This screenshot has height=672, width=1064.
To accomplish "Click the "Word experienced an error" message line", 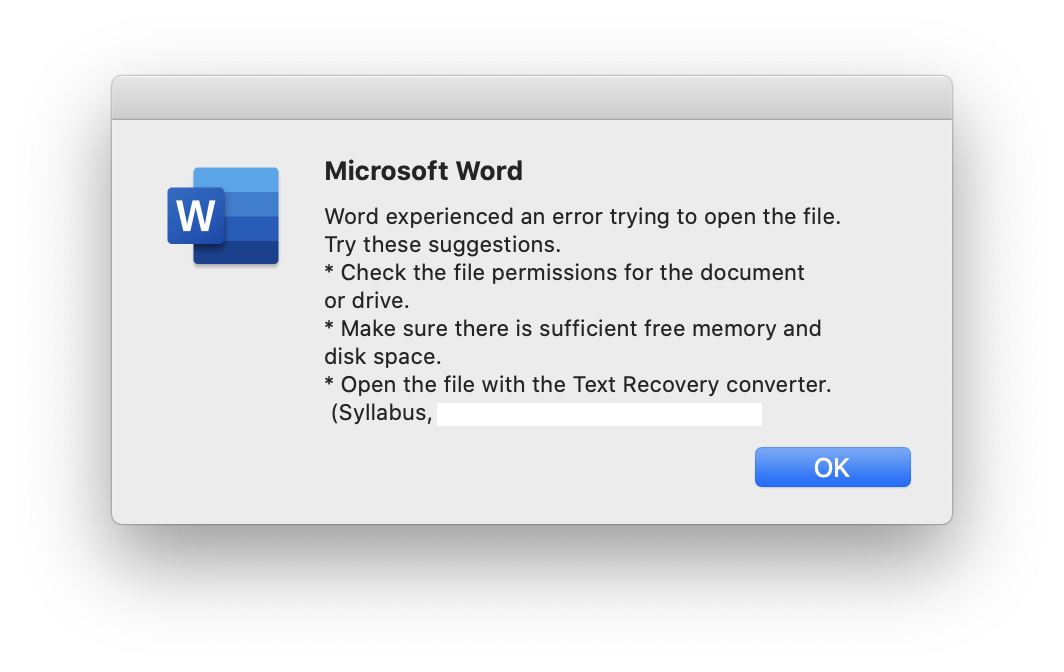I will (x=582, y=217).
